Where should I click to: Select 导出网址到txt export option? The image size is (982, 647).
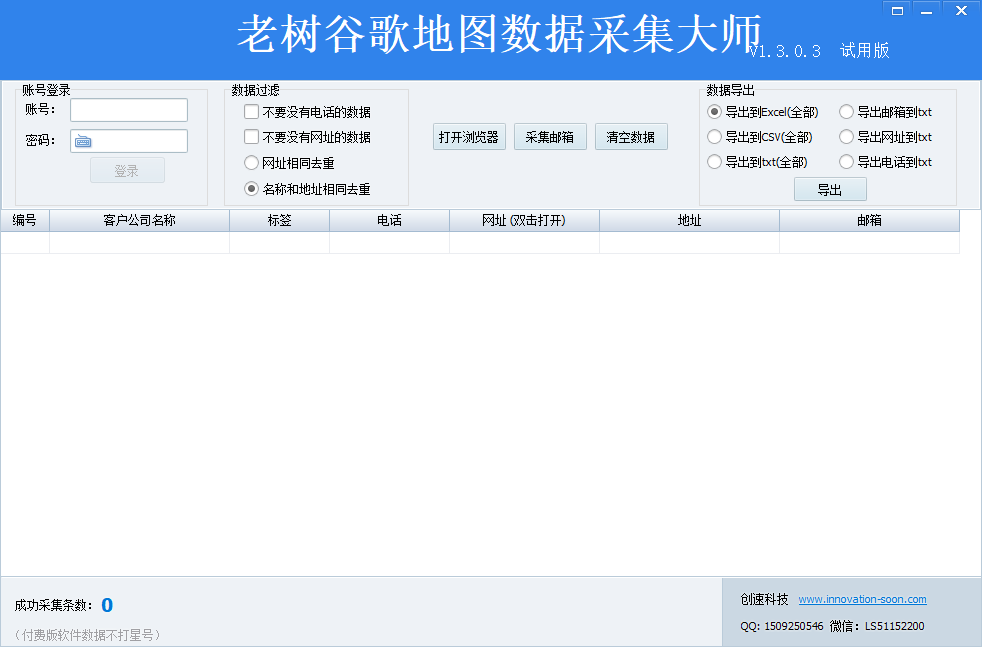click(847, 137)
